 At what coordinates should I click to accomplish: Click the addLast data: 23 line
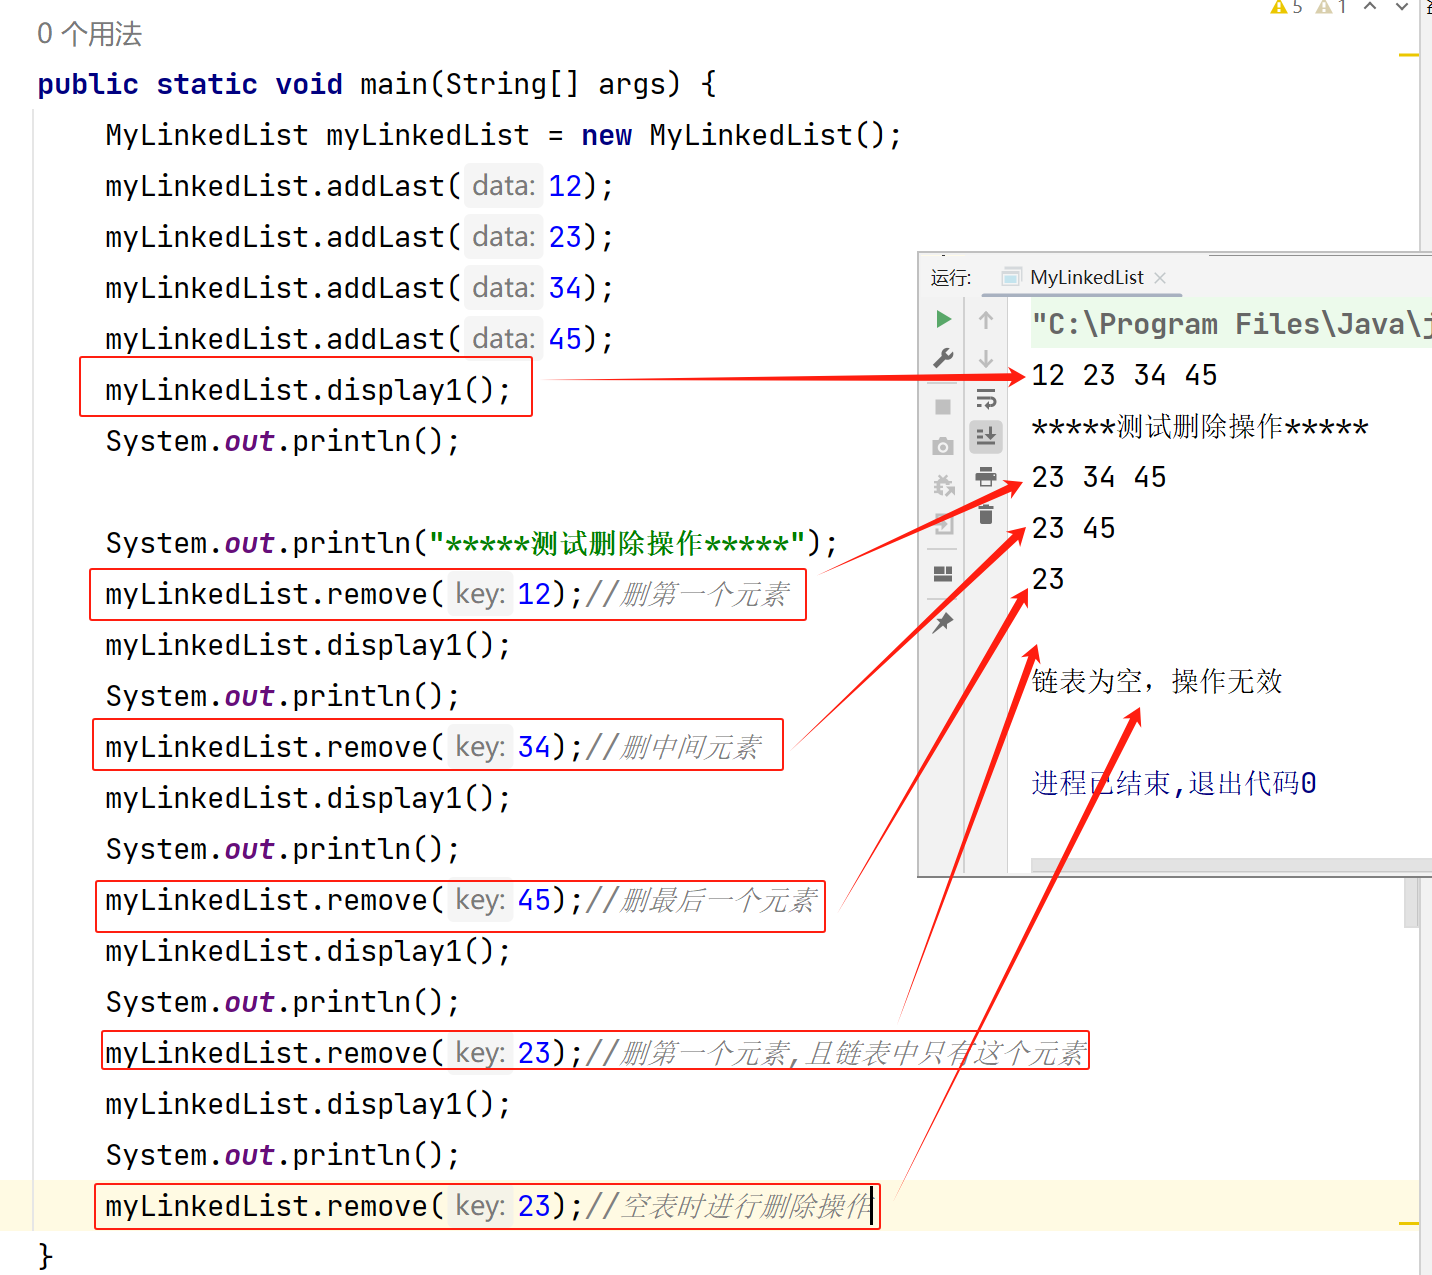pos(359,237)
